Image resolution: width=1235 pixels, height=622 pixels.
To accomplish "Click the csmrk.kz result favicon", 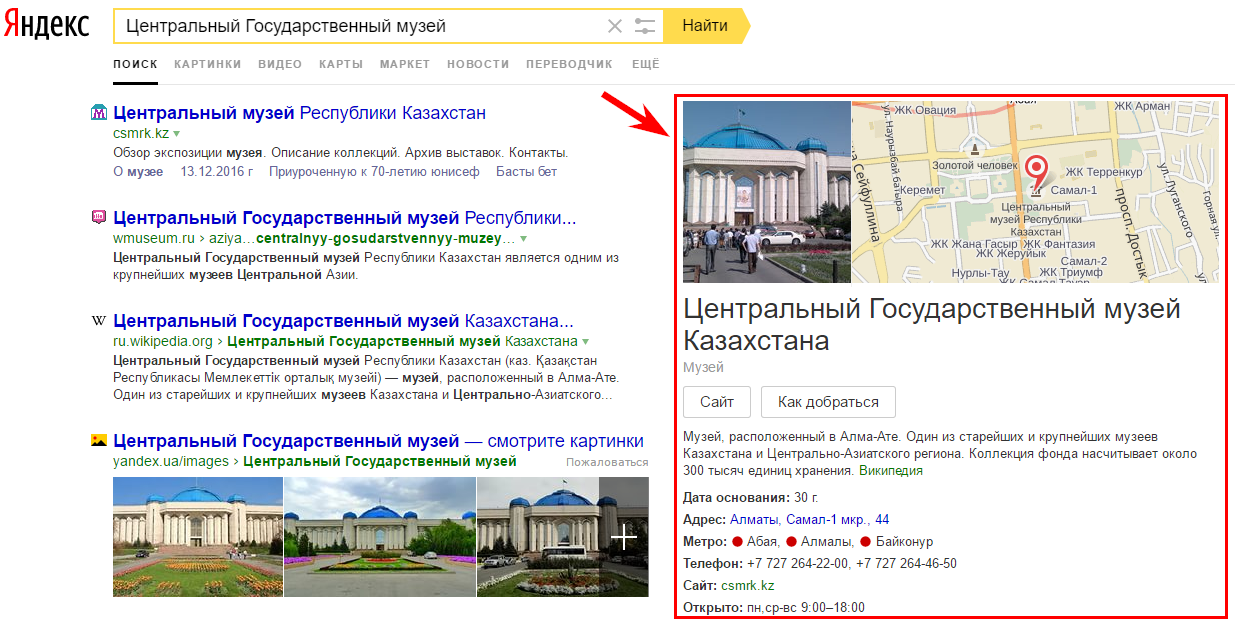I will point(99,113).
